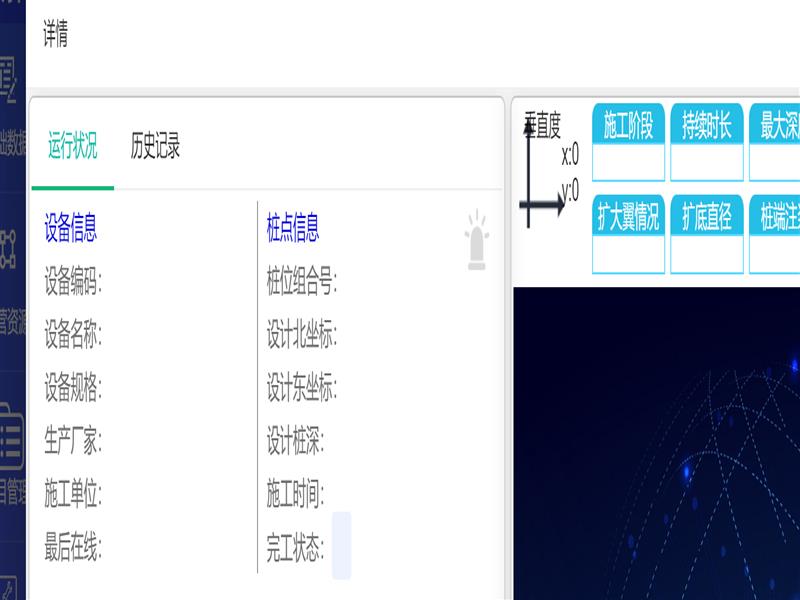Switch to the 运行状况 tab
800x600 pixels.
point(72,147)
